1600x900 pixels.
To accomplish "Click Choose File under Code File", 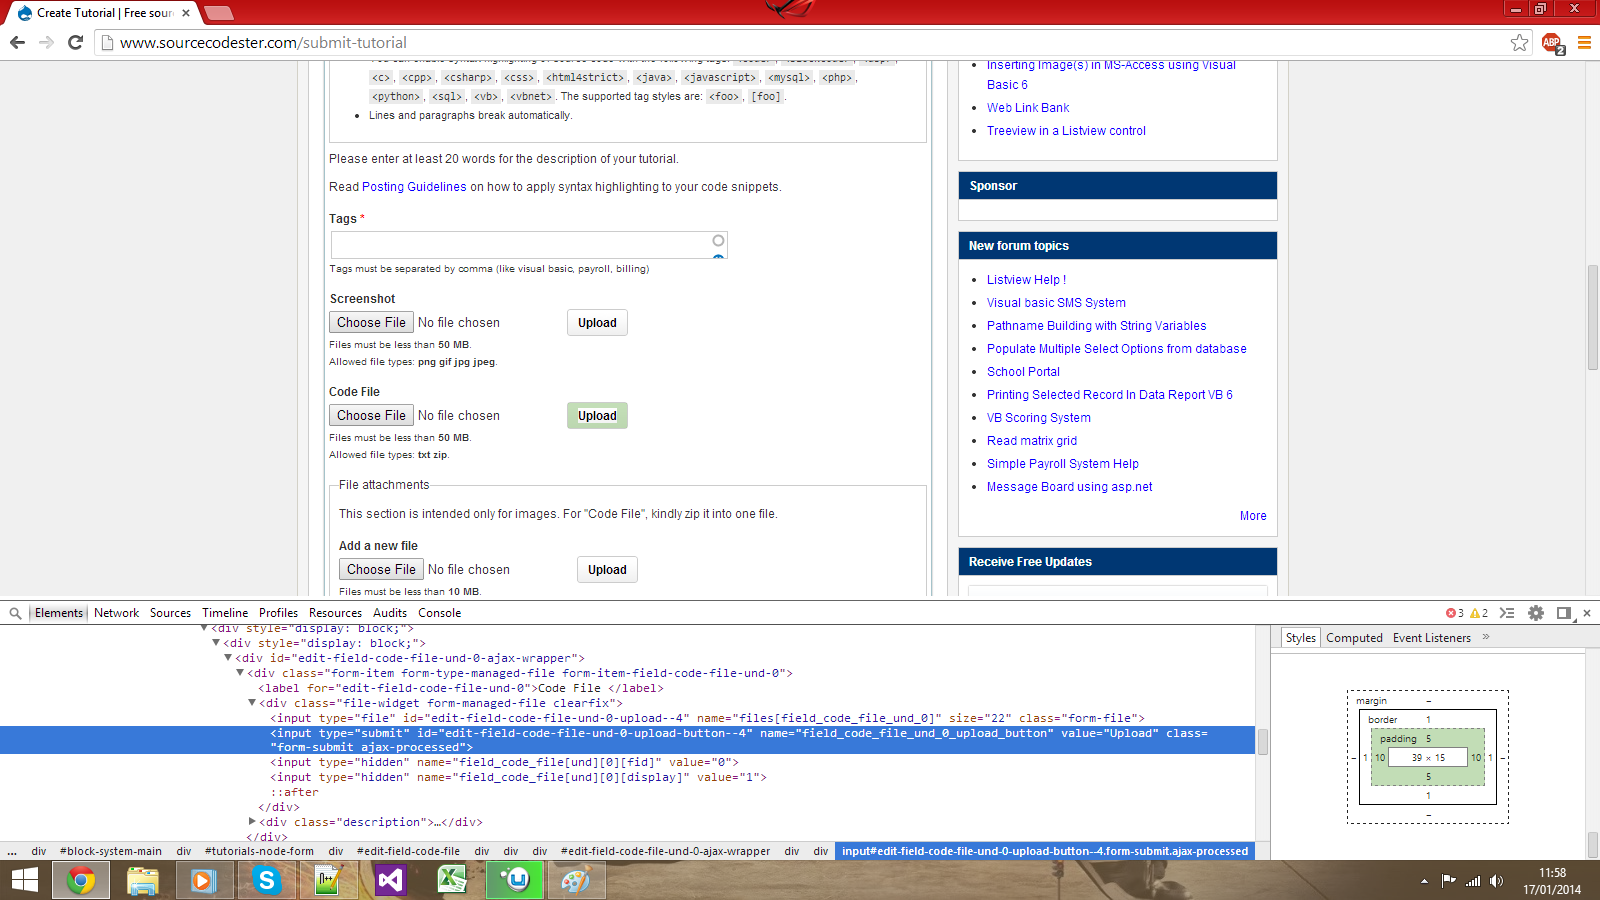I will (x=371, y=415).
